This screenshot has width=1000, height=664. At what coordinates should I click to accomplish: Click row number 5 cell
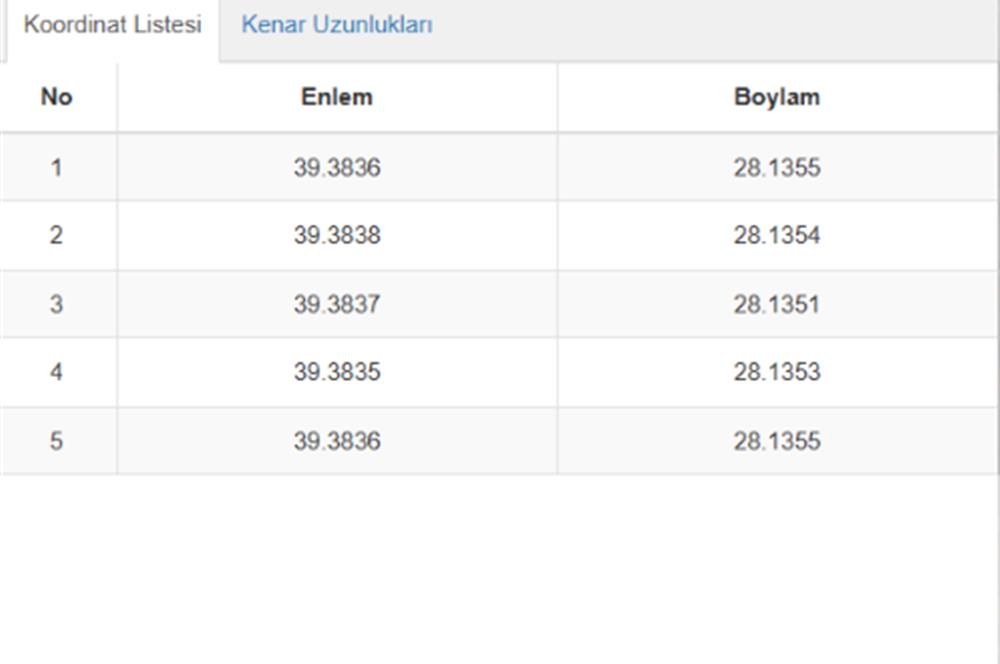pyautogui.click(x=57, y=441)
